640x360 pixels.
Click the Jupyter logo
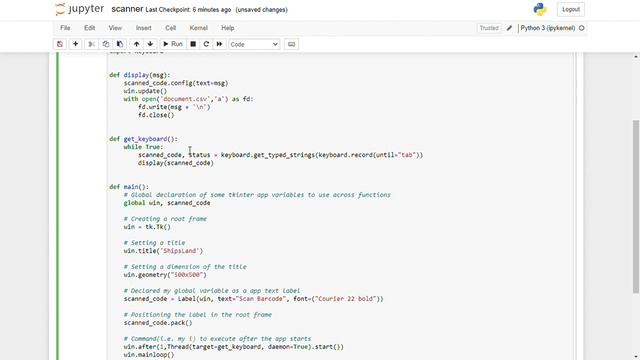pyautogui.click(x=80, y=9)
